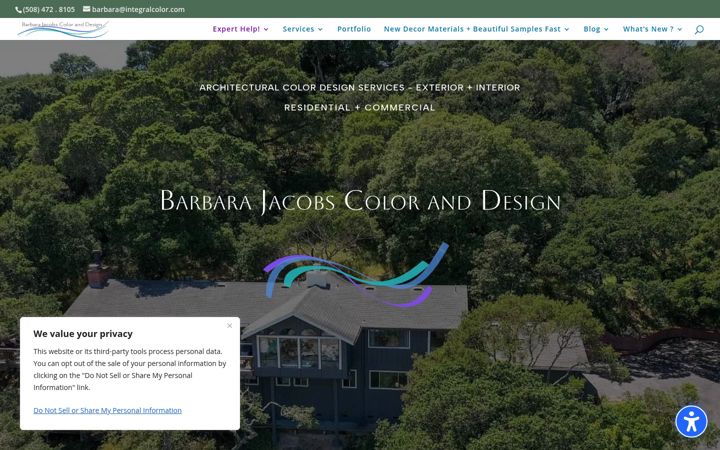720x450 pixels.
Task: Click the phone number (508) 472 . 8105
Action: (x=49, y=9)
